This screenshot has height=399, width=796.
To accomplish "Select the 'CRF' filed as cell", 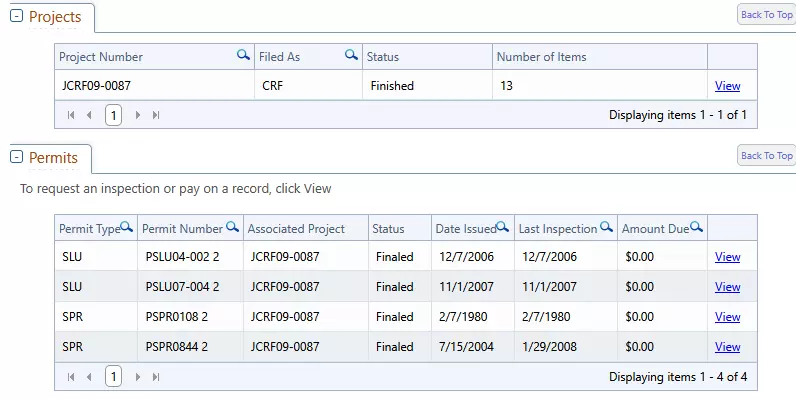I will coord(308,85).
